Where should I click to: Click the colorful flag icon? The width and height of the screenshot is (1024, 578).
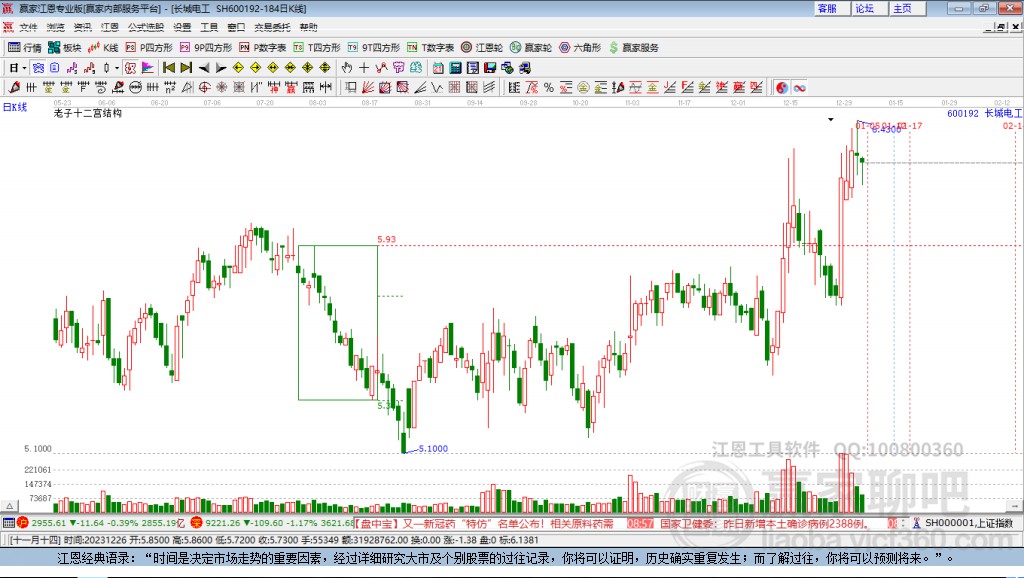pos(148,68)
